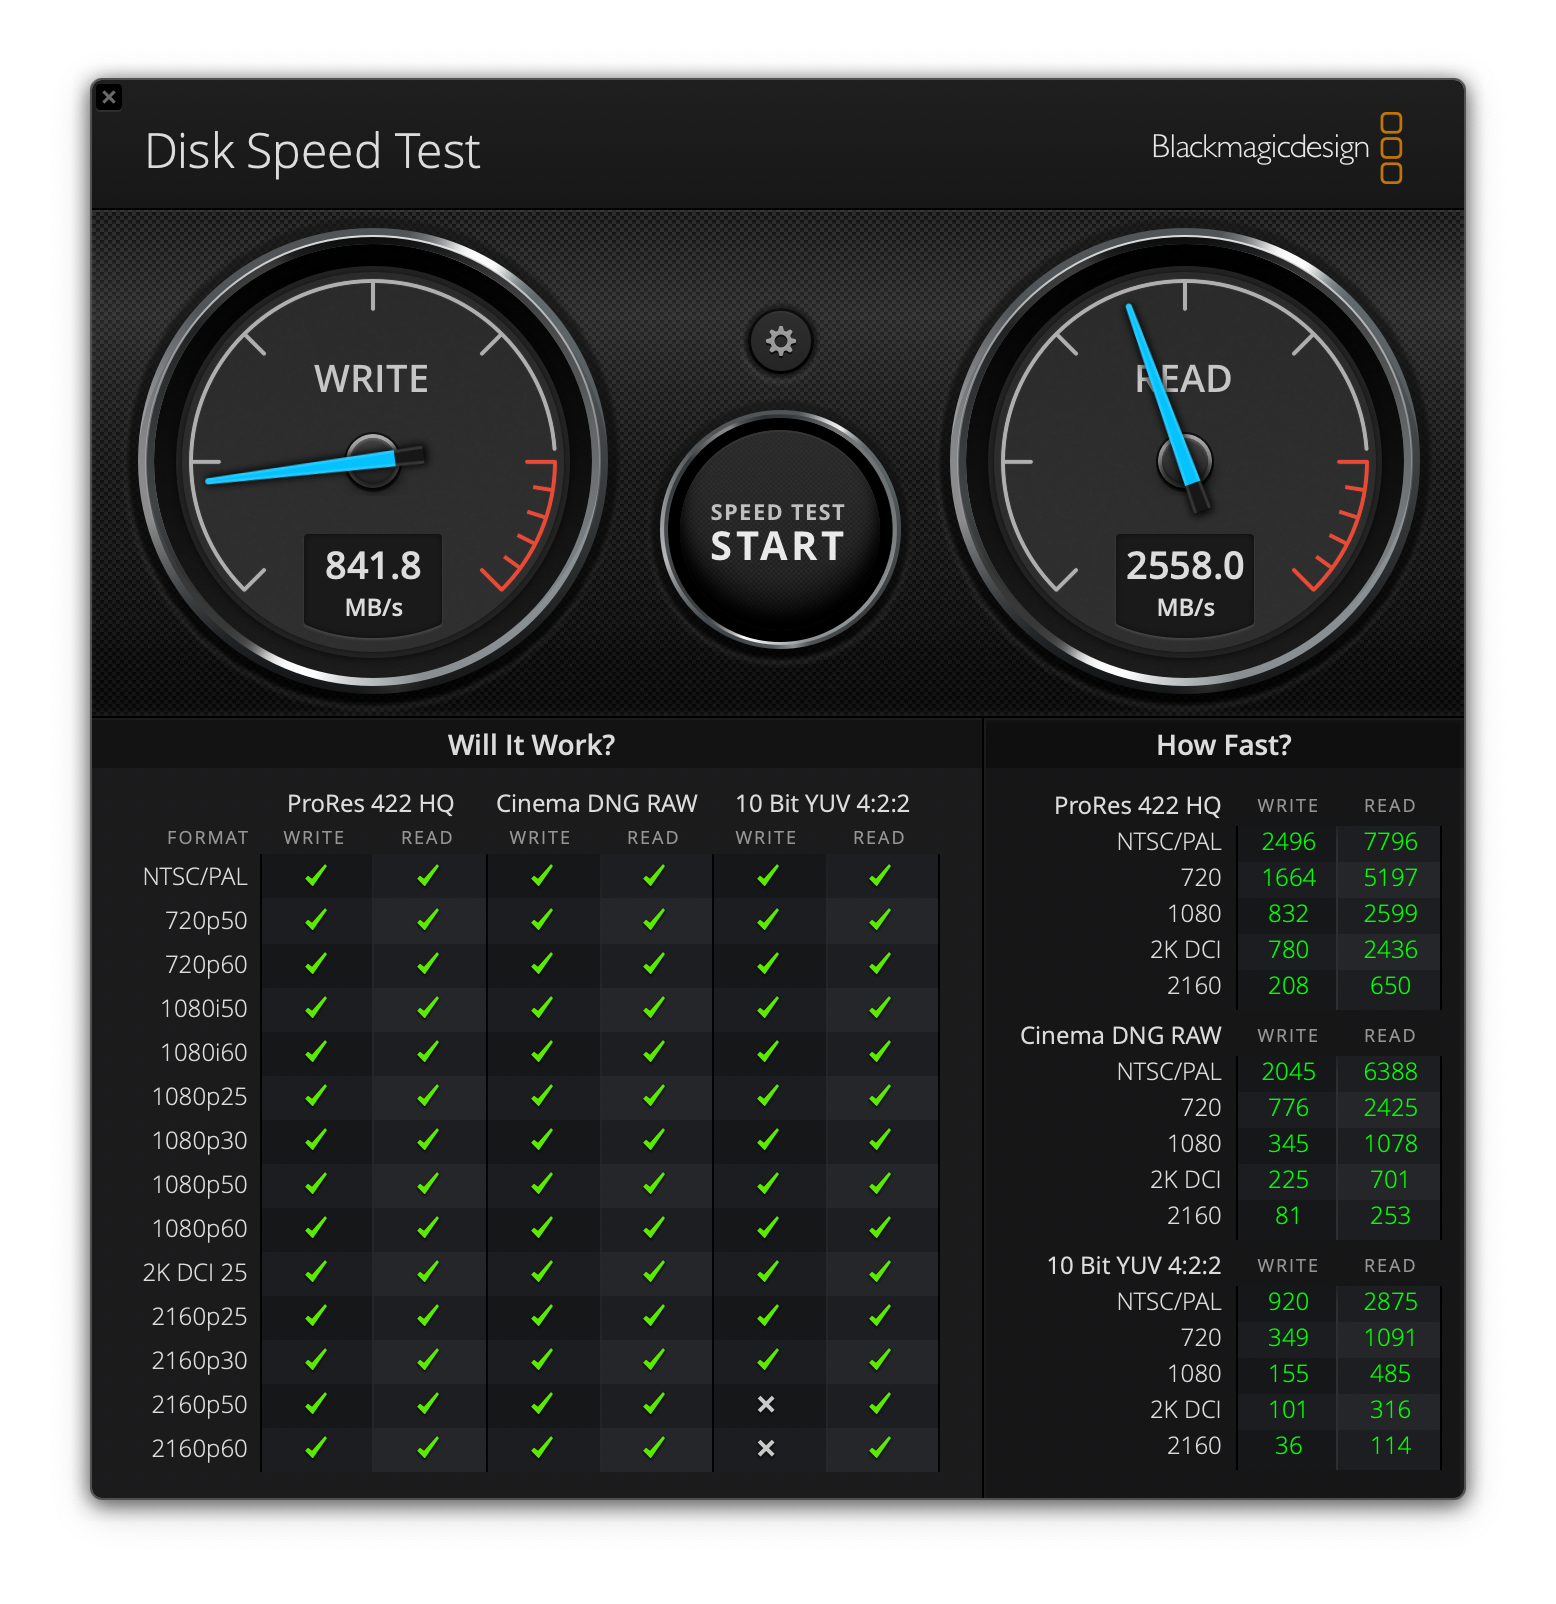Click the Cinema DNG NTSC/PAL write value 2045
This screenshot has height=1604, width=1556.
point(1288,1072)
